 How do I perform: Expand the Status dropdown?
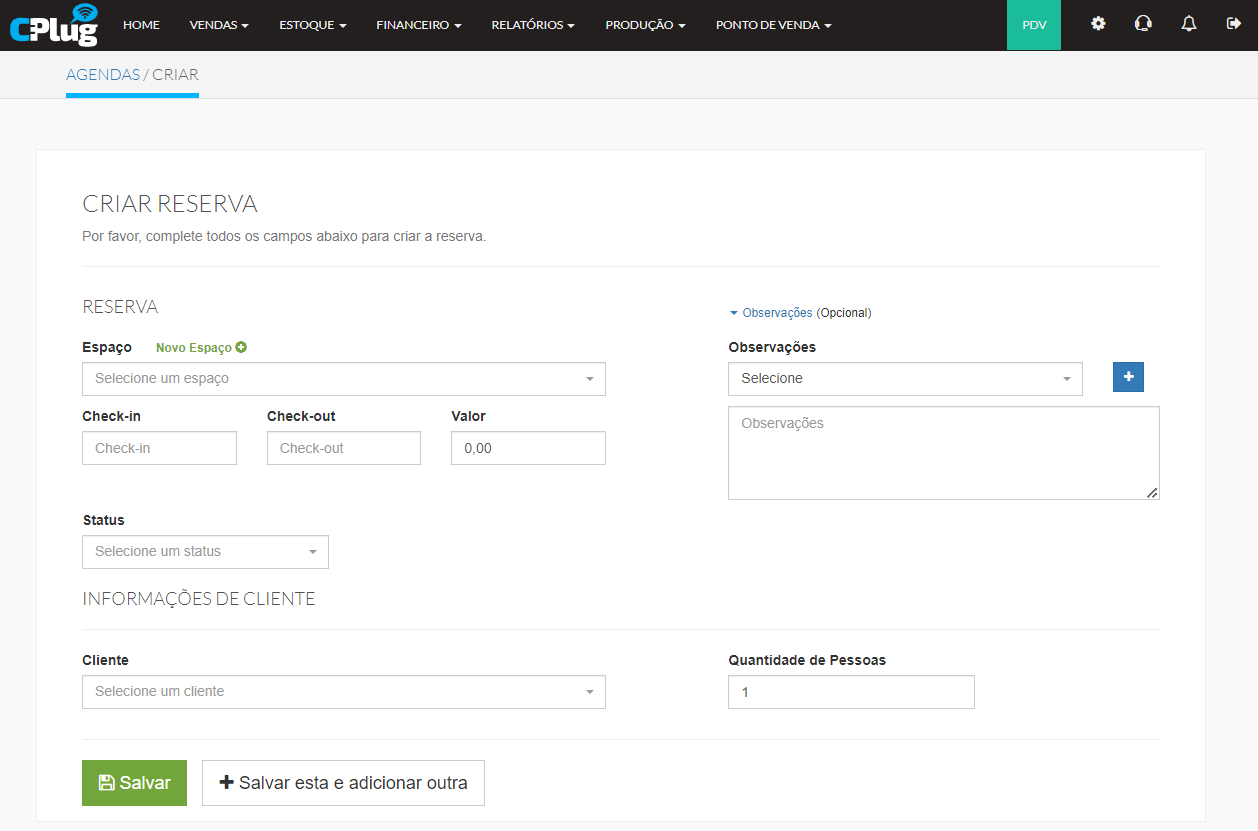(205, 552)
